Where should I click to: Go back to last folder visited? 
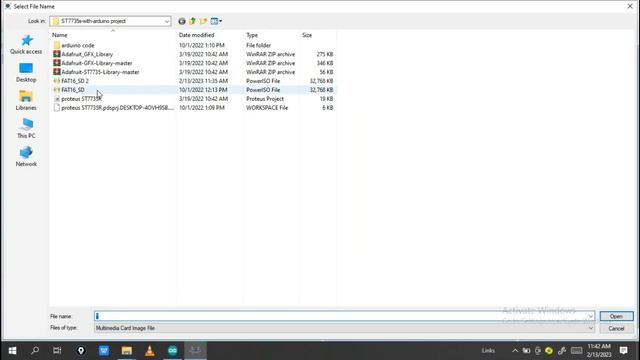[x=182, y=21]
